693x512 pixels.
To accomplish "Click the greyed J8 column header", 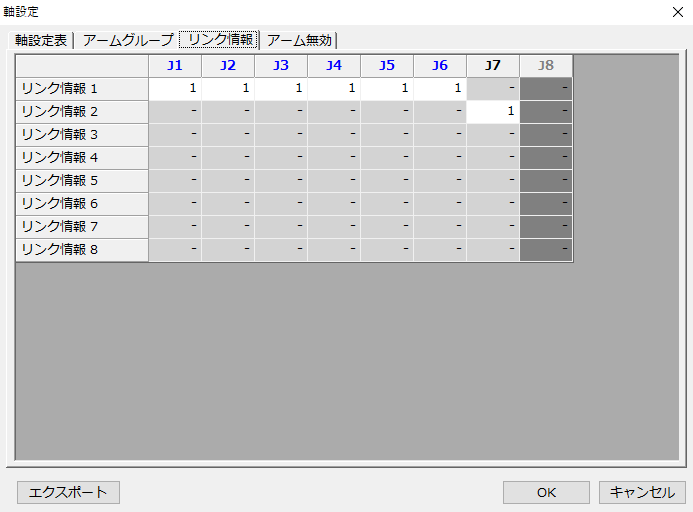I will (546, 66).
